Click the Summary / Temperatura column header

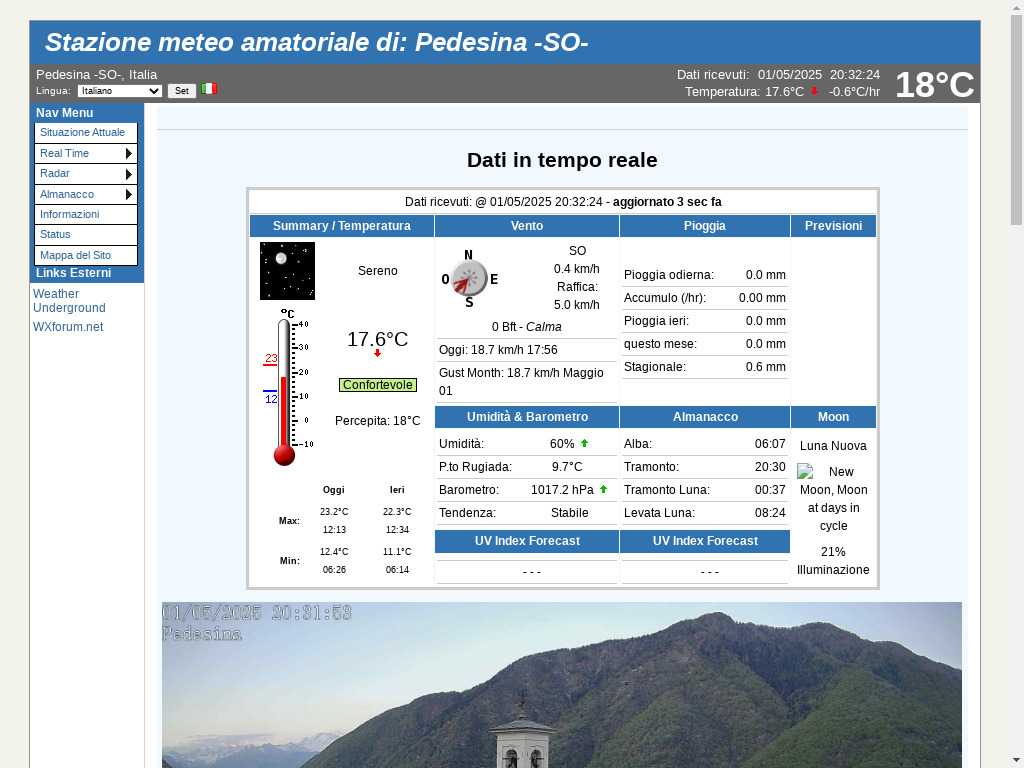[x=342, y=226]
